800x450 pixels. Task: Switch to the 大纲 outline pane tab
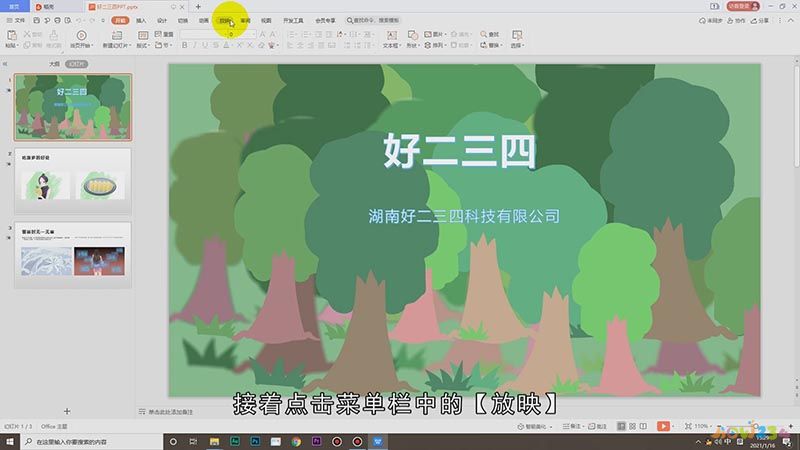(x=55, y=64)
